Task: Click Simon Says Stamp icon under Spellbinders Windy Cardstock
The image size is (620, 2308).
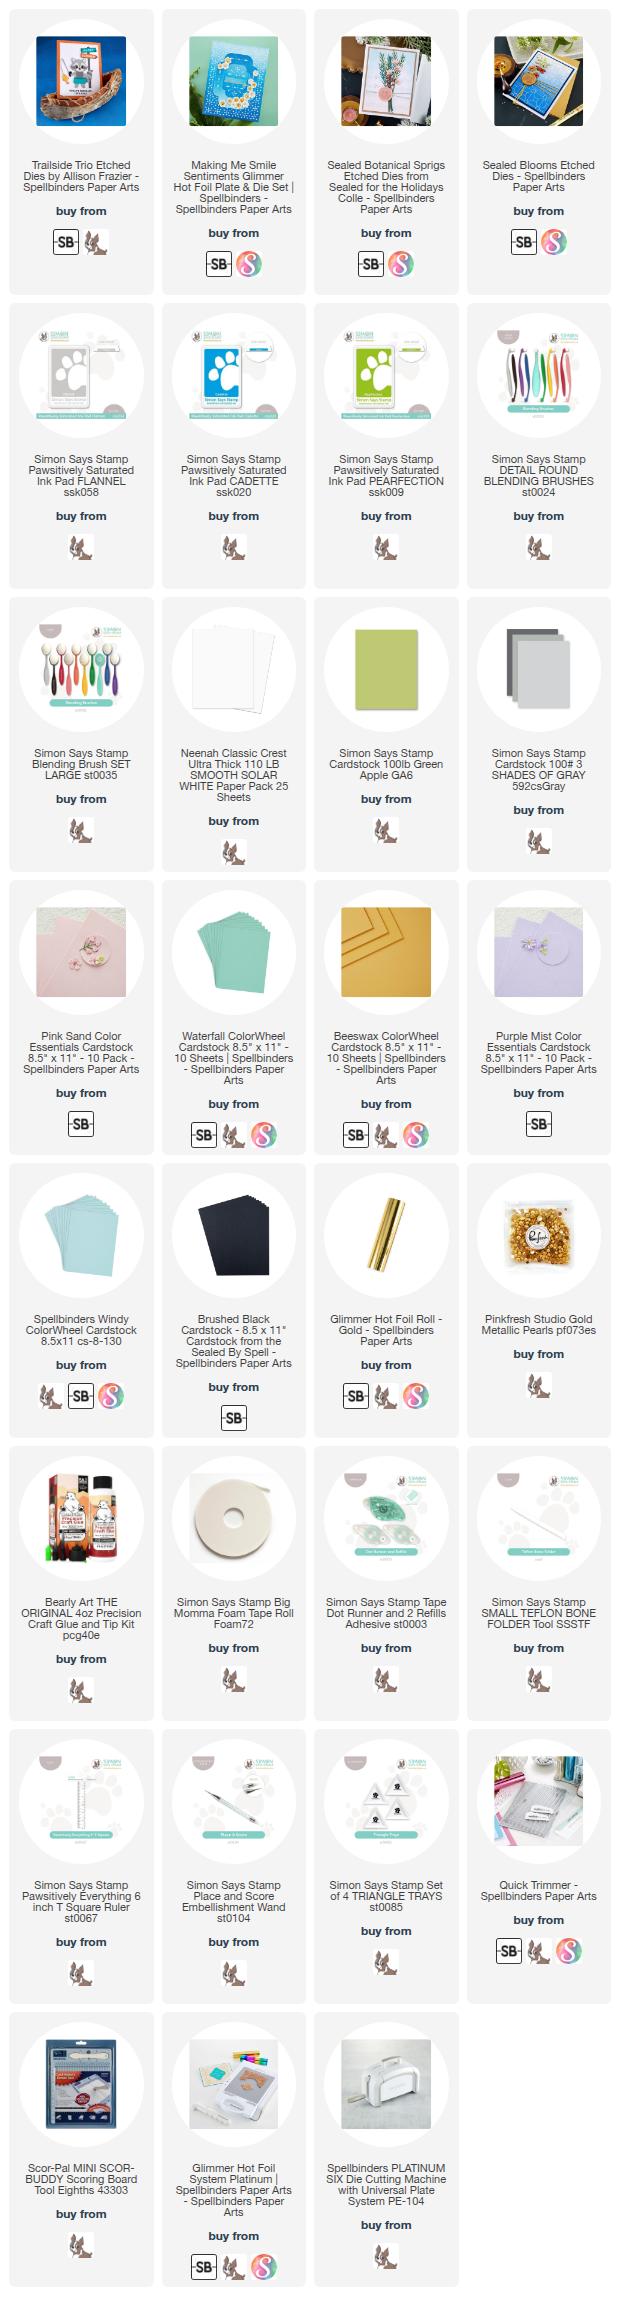Action: (x=51, y=1396)
